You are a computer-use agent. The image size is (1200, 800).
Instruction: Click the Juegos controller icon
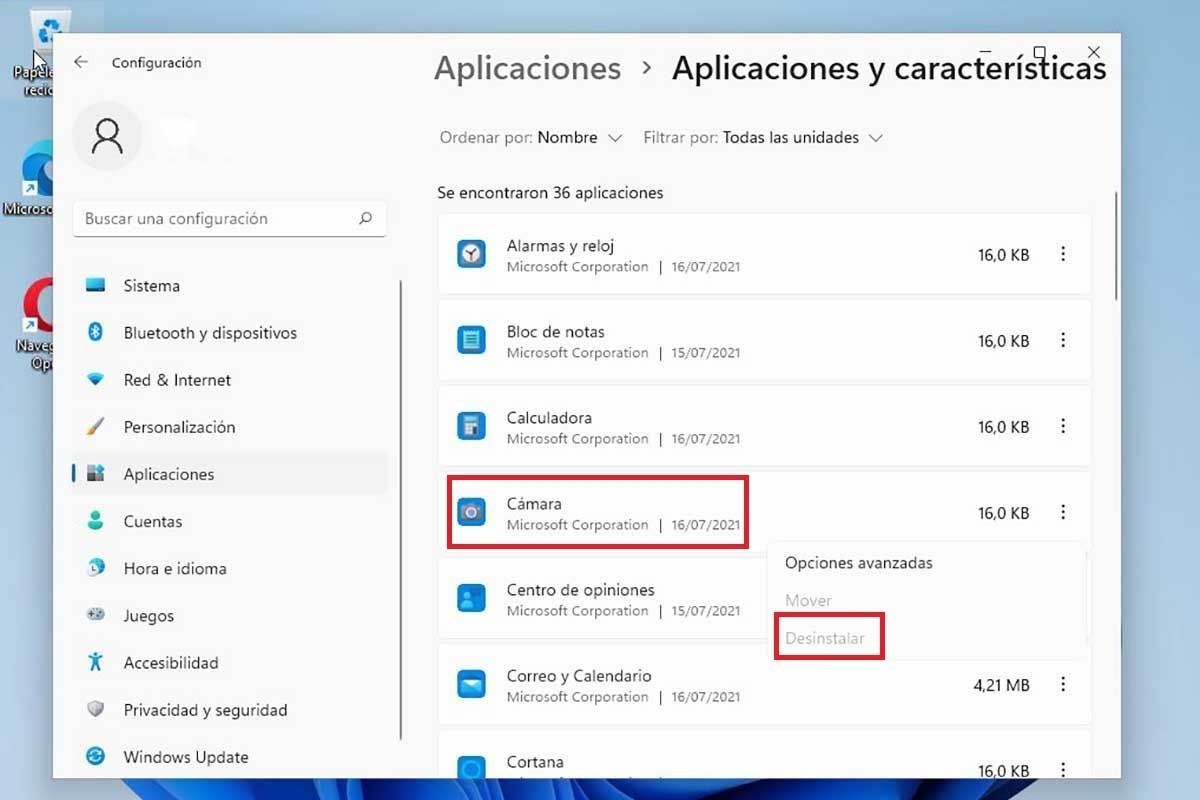point(96,615)
